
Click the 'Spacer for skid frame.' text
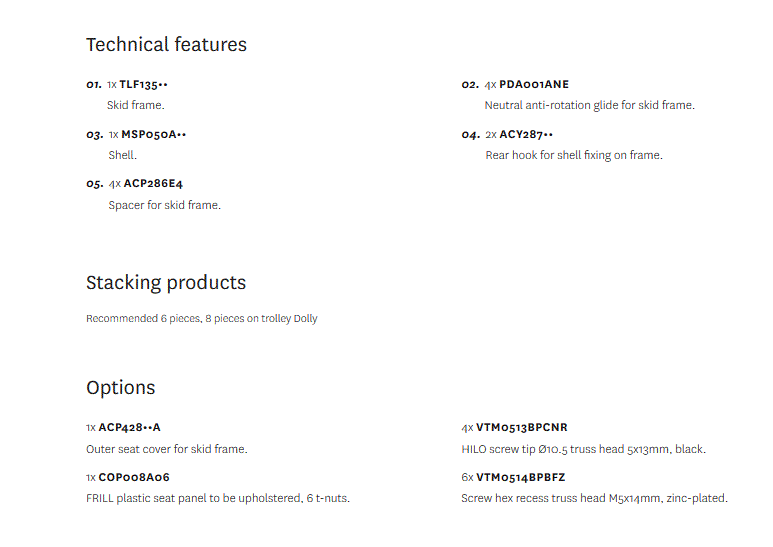165,205
